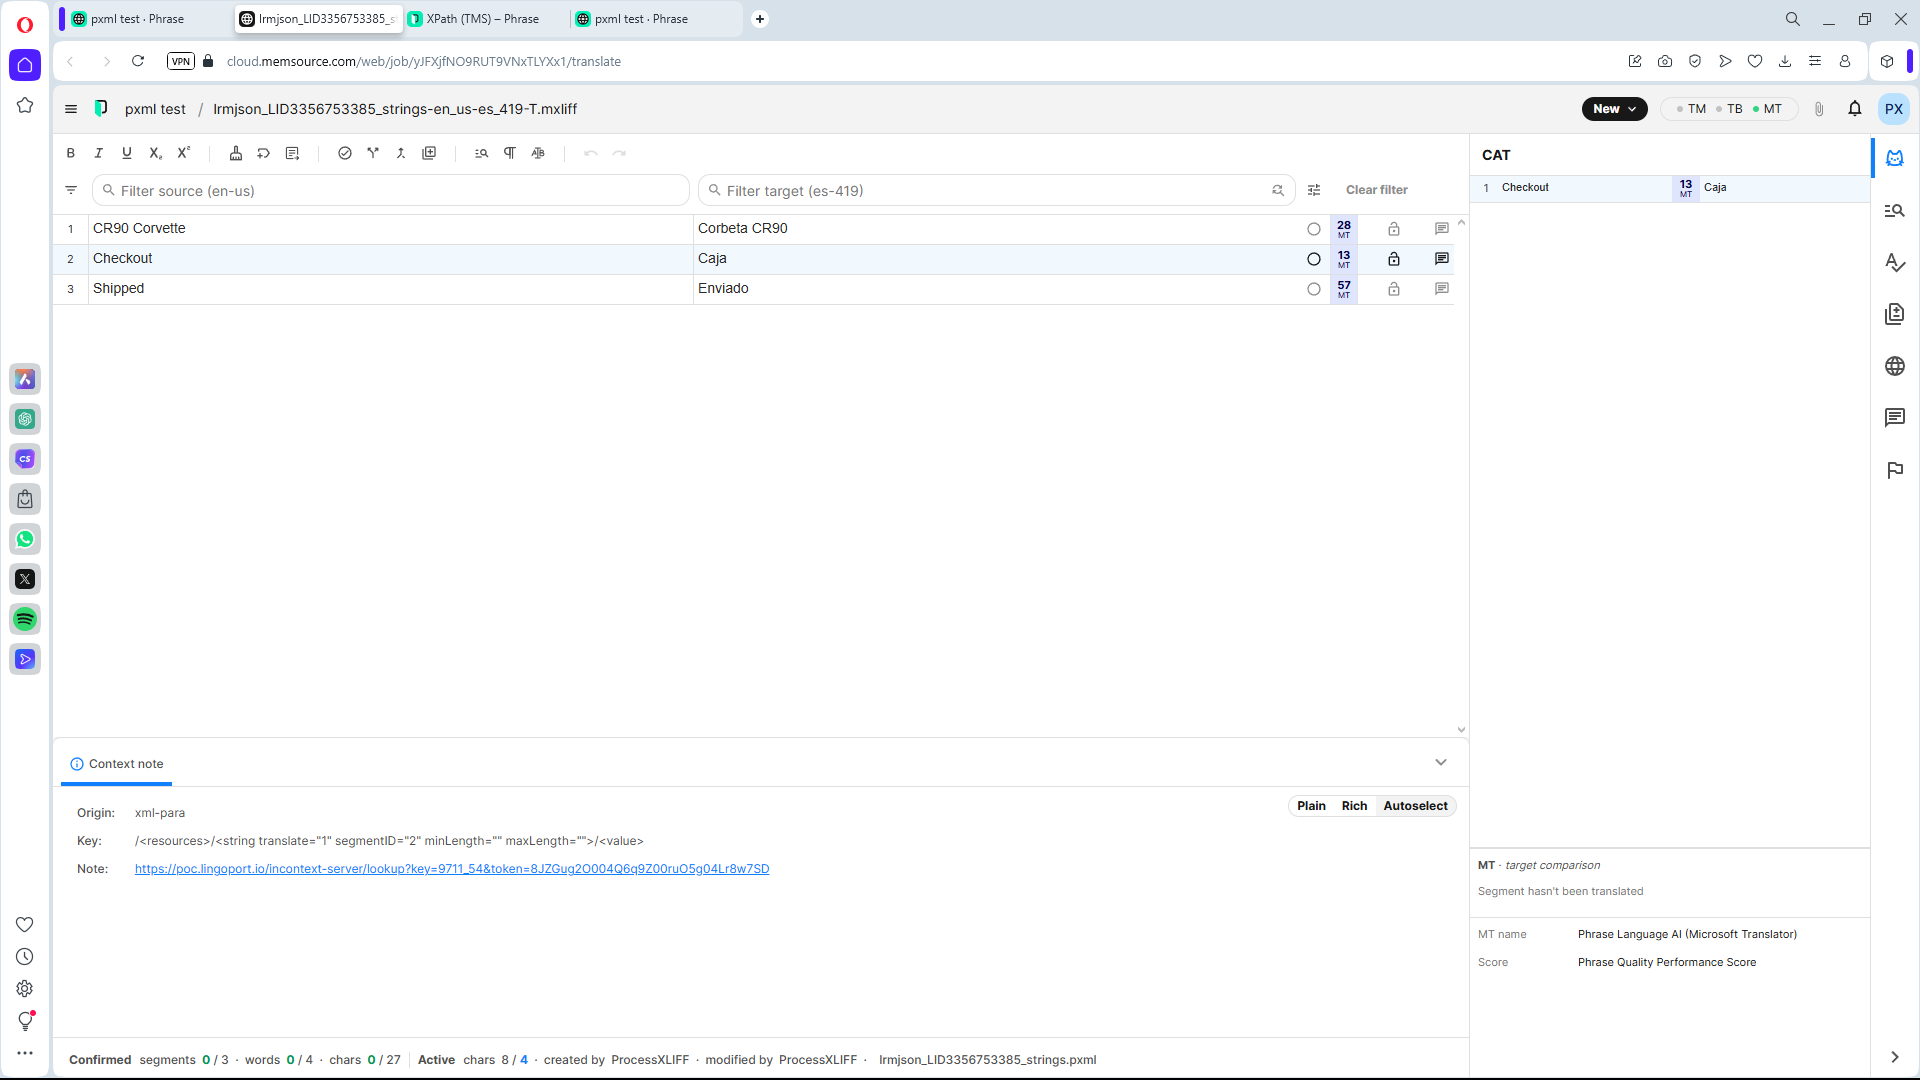Toggle confirmation circle for segment 2 Checkout
The image size is (1920, 1080).
coord(1313,259)
